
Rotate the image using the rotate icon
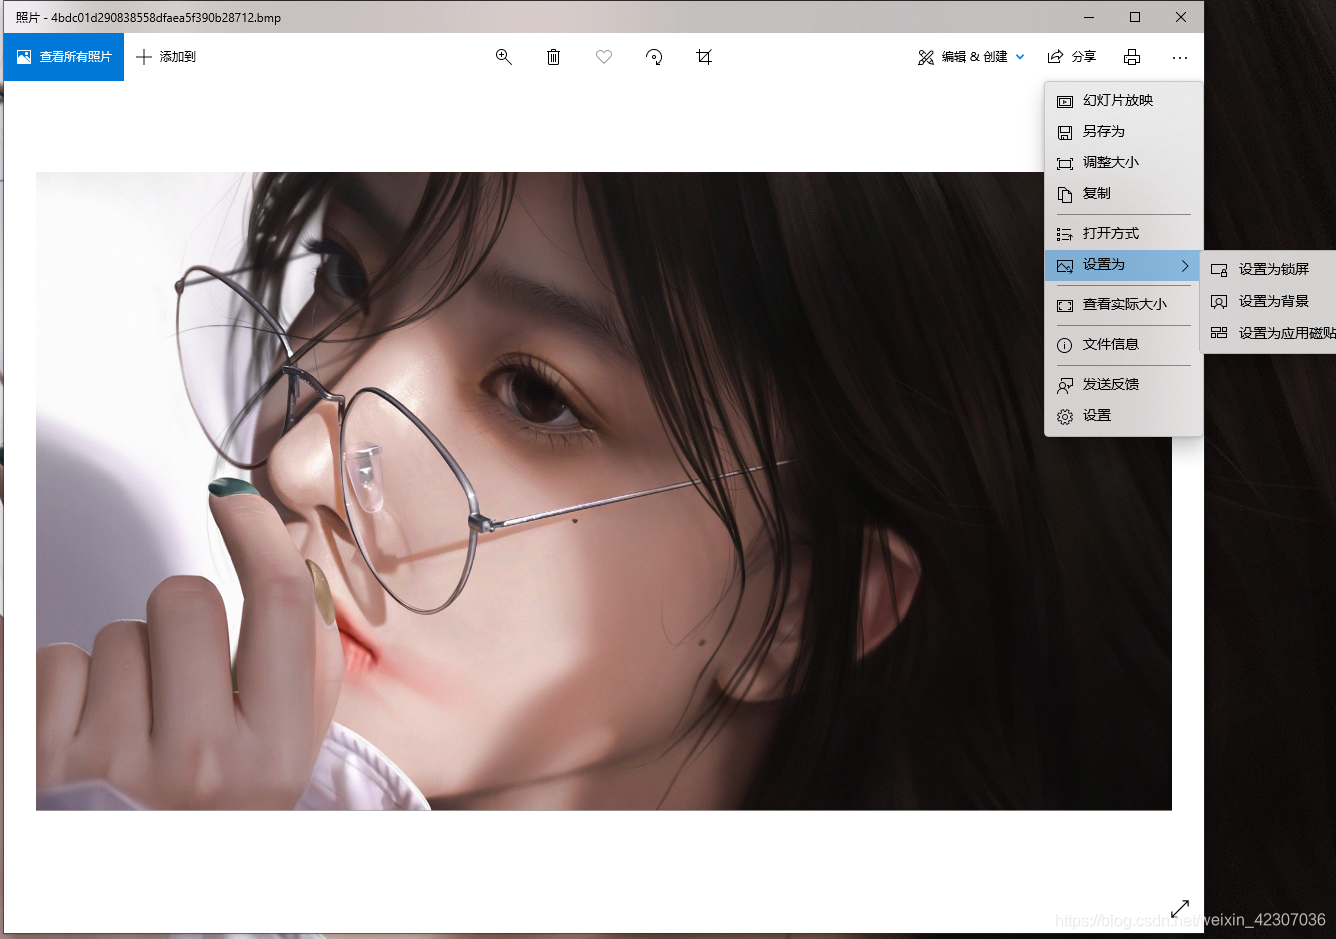tap(654, 57)
